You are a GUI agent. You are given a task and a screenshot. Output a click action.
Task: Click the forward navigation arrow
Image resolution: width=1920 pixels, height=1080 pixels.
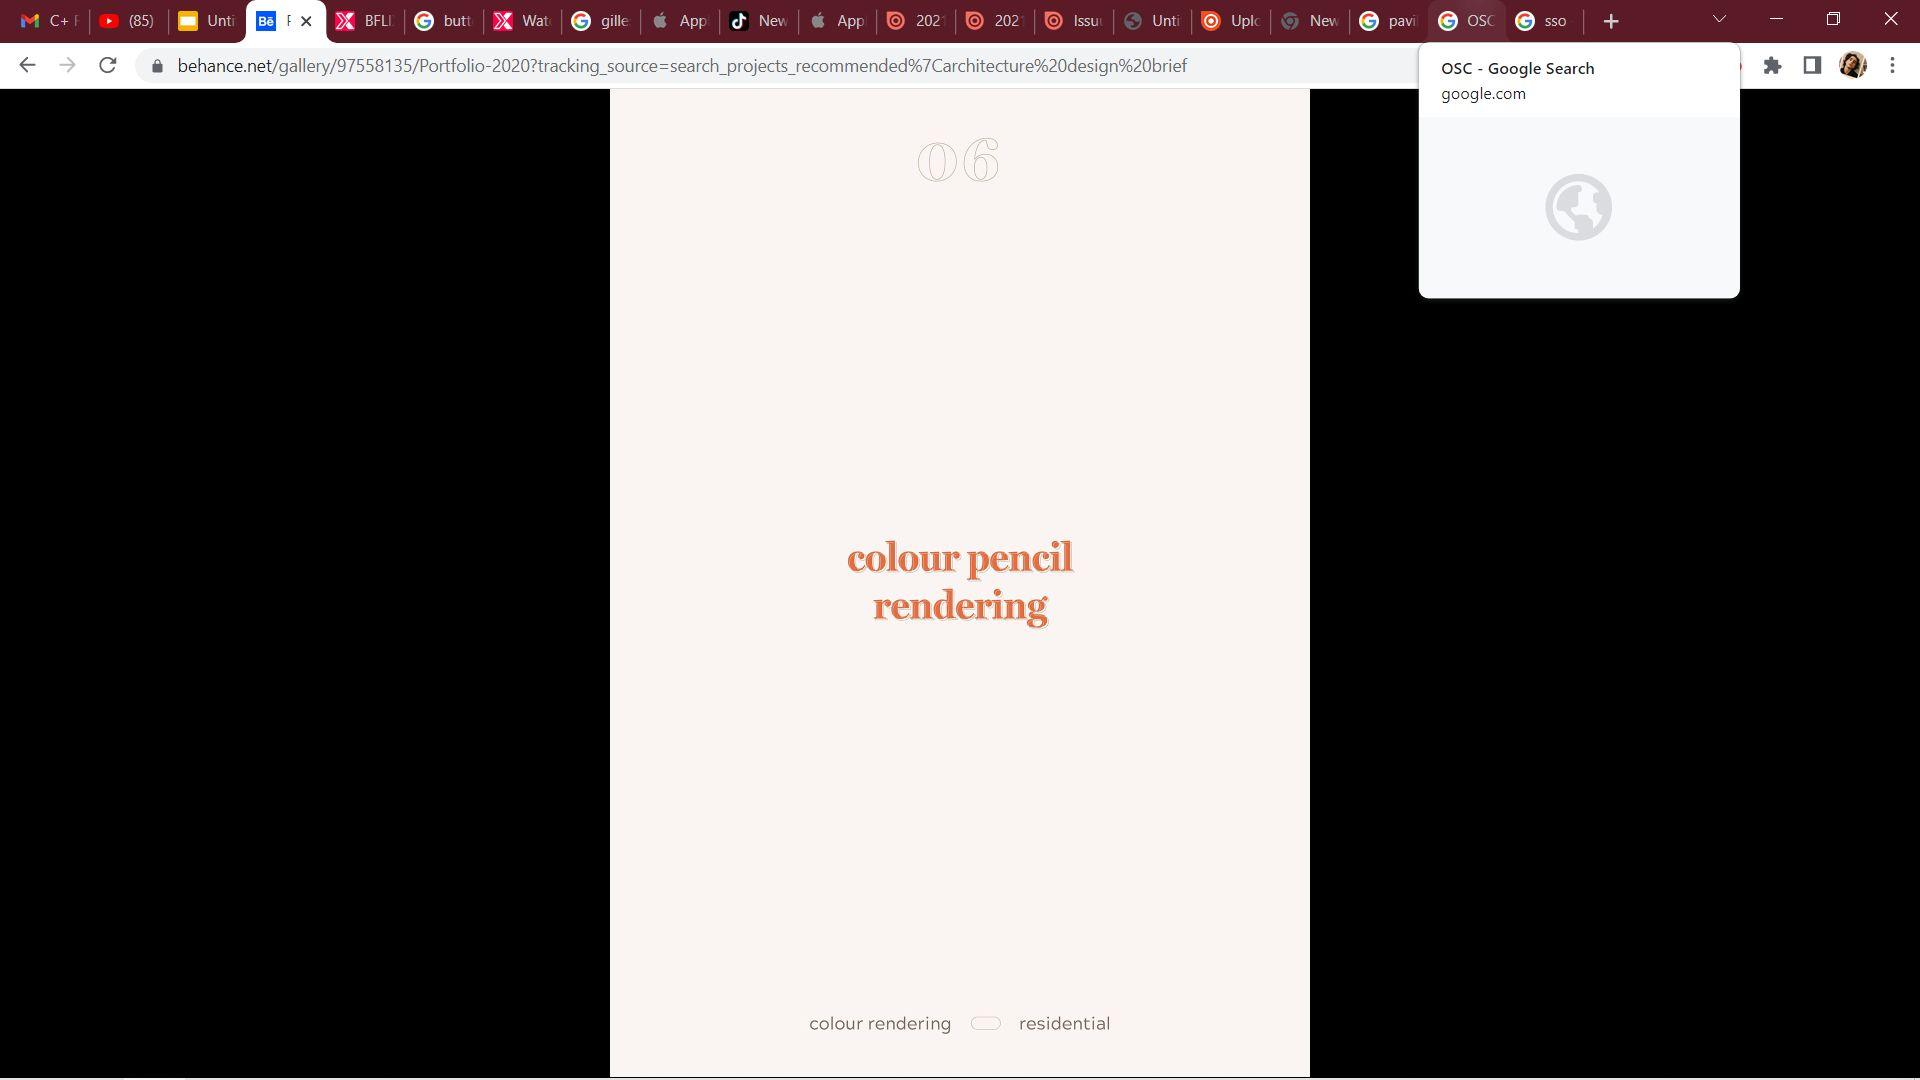(x=67, y=65)
